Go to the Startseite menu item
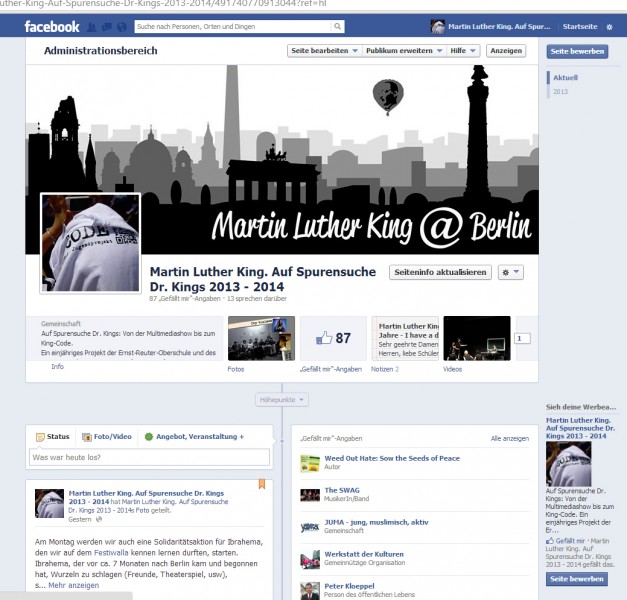 [x=580, y=27]
